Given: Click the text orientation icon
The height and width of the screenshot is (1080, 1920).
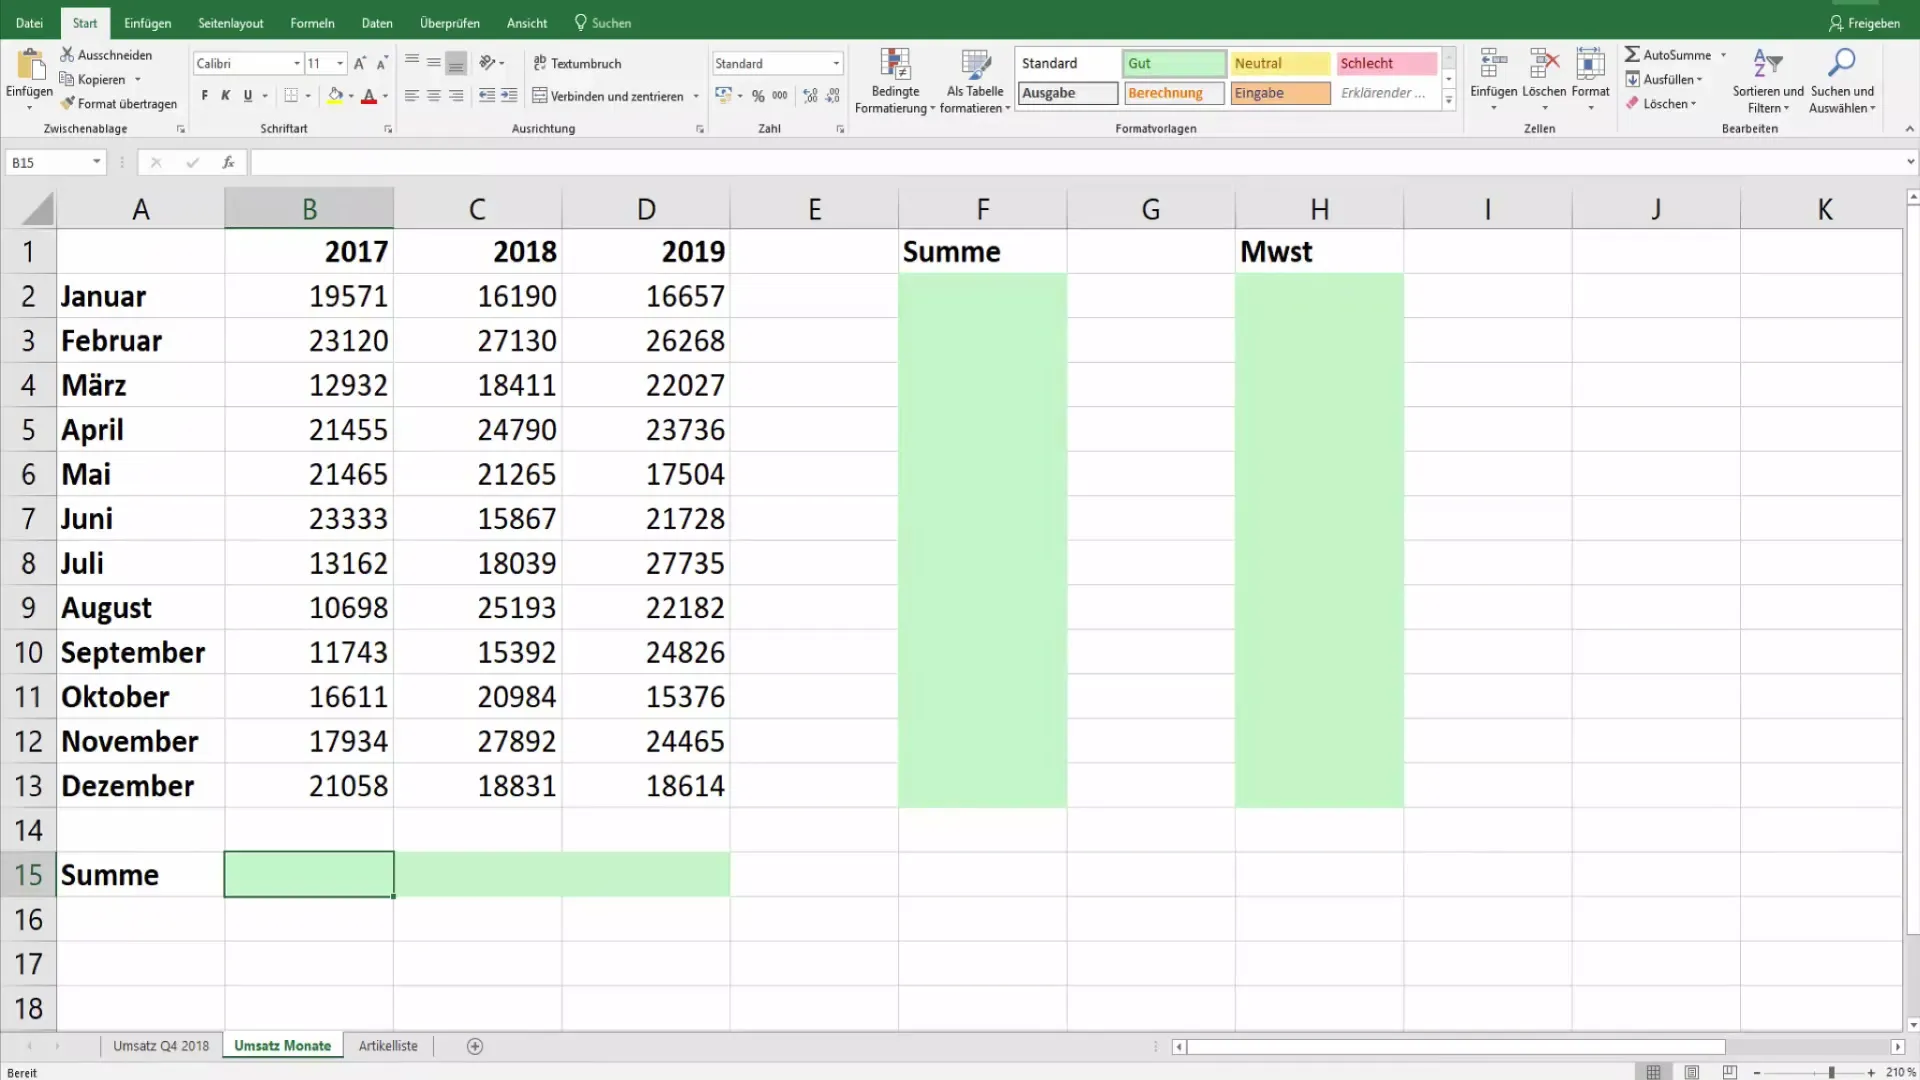Looking at the screenshot, I should click(487, 62).
